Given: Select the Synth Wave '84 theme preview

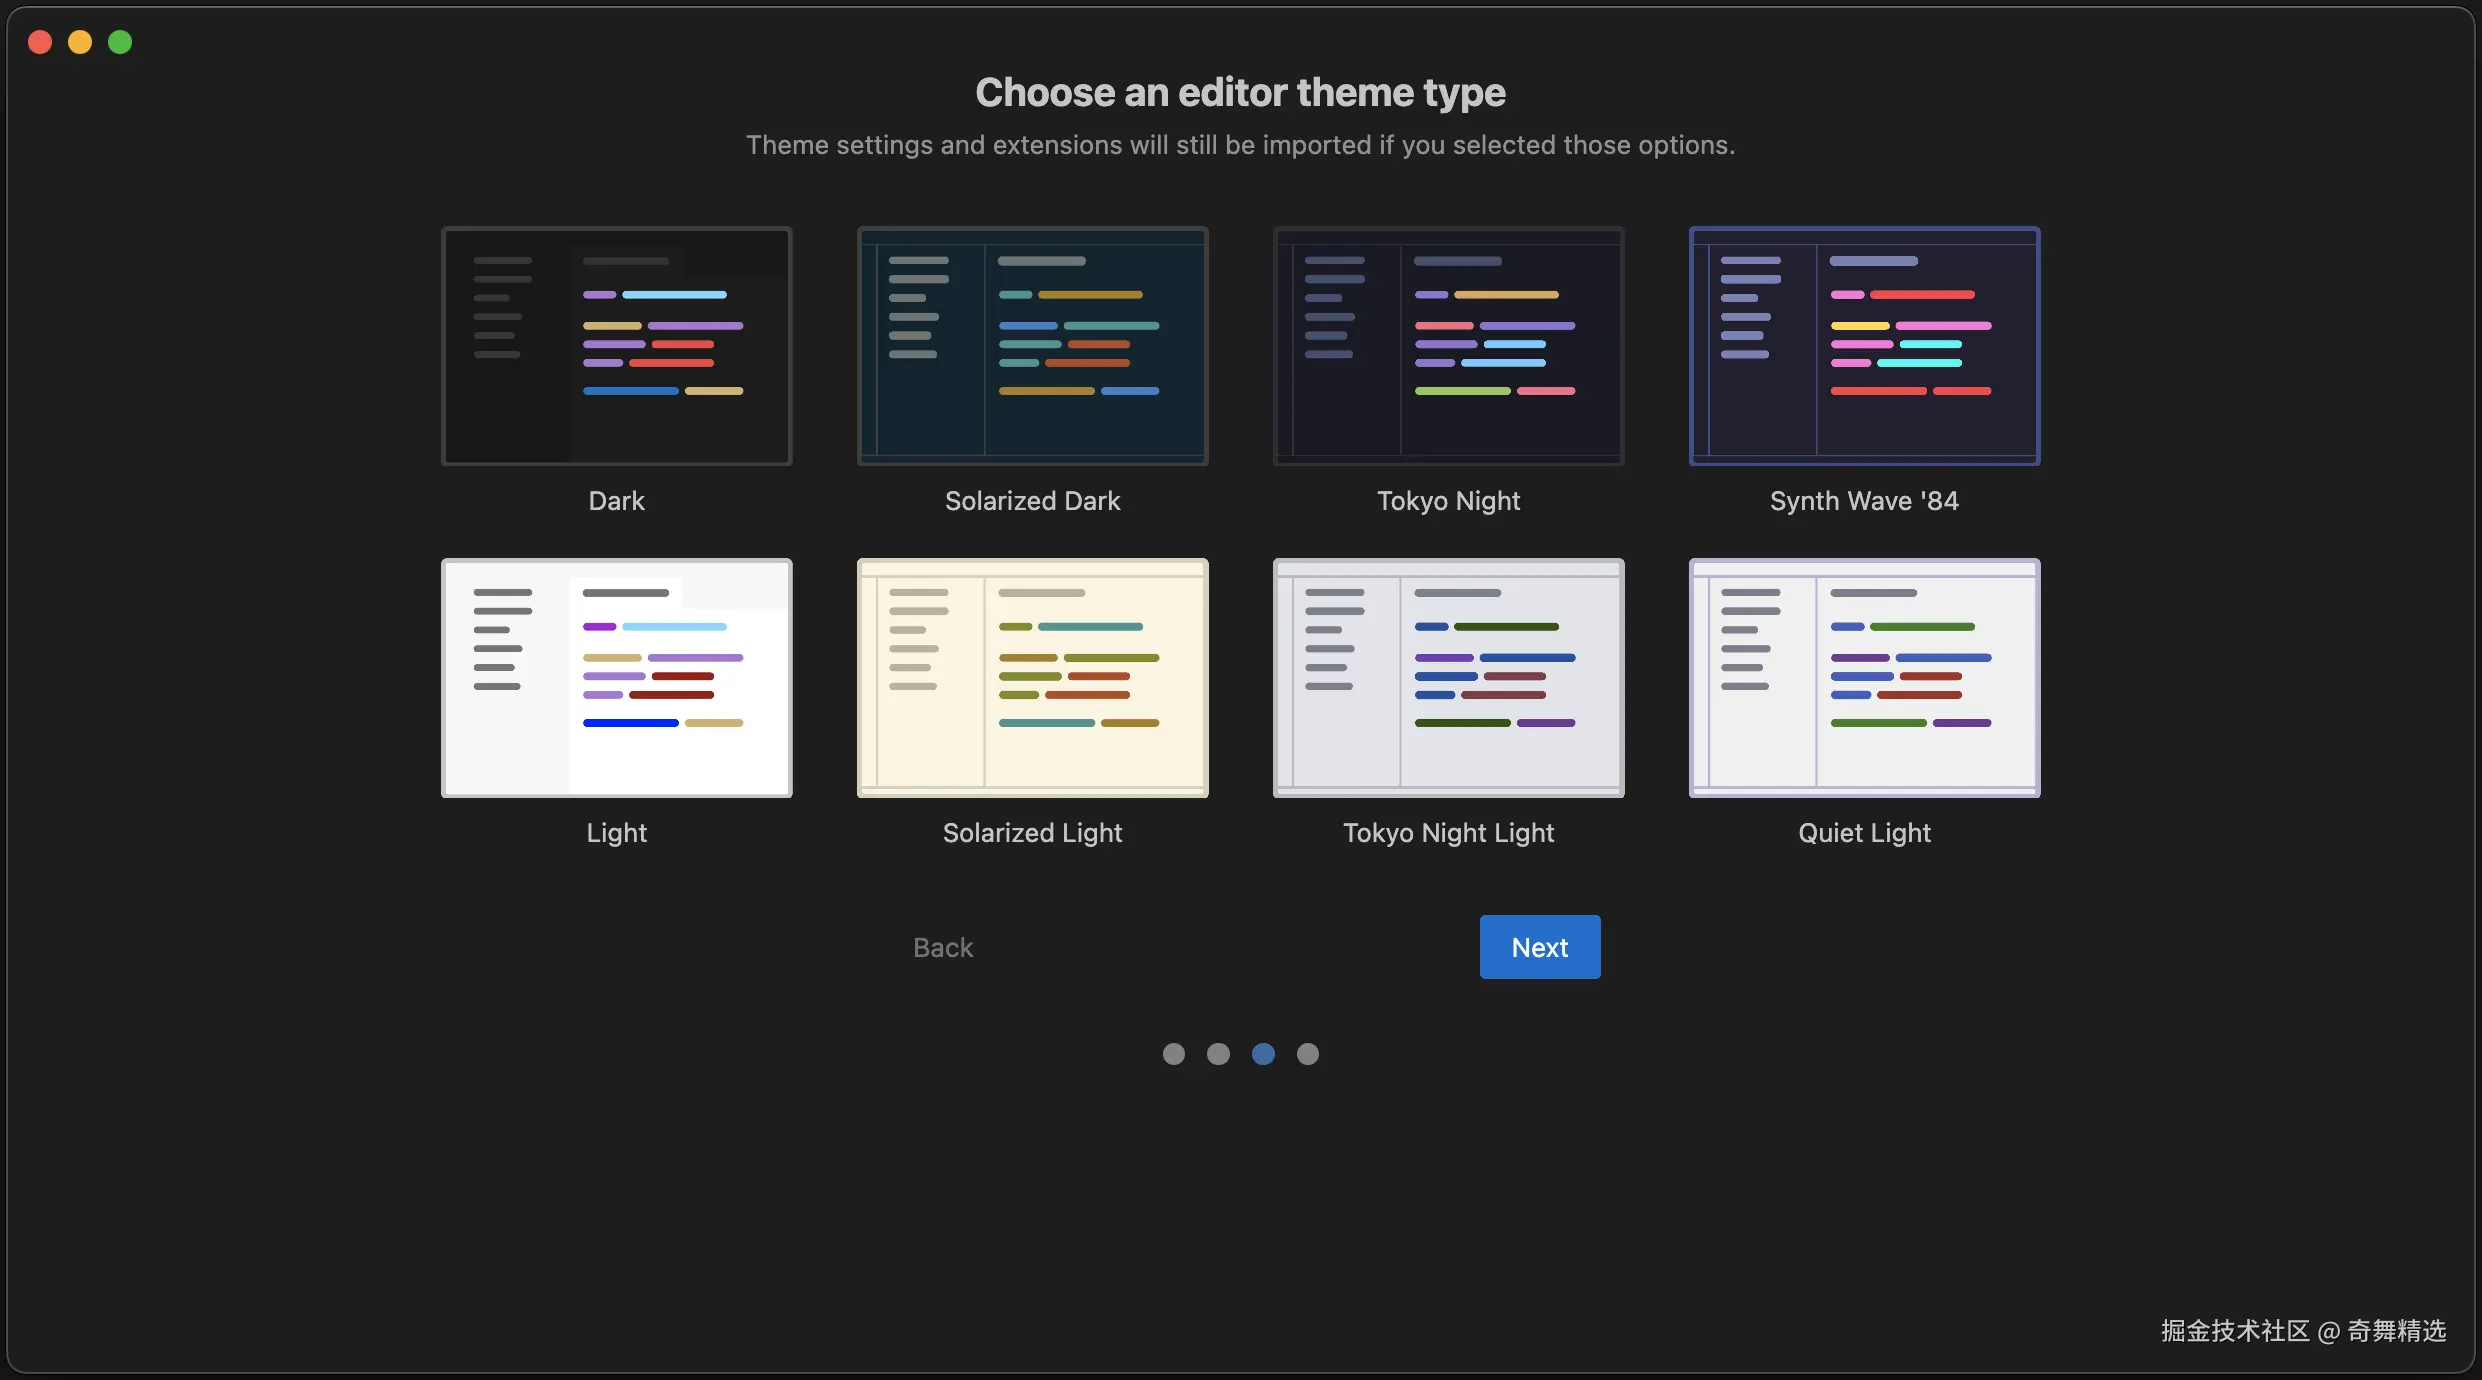Looking at the screenshot, I should [1864, 346].
